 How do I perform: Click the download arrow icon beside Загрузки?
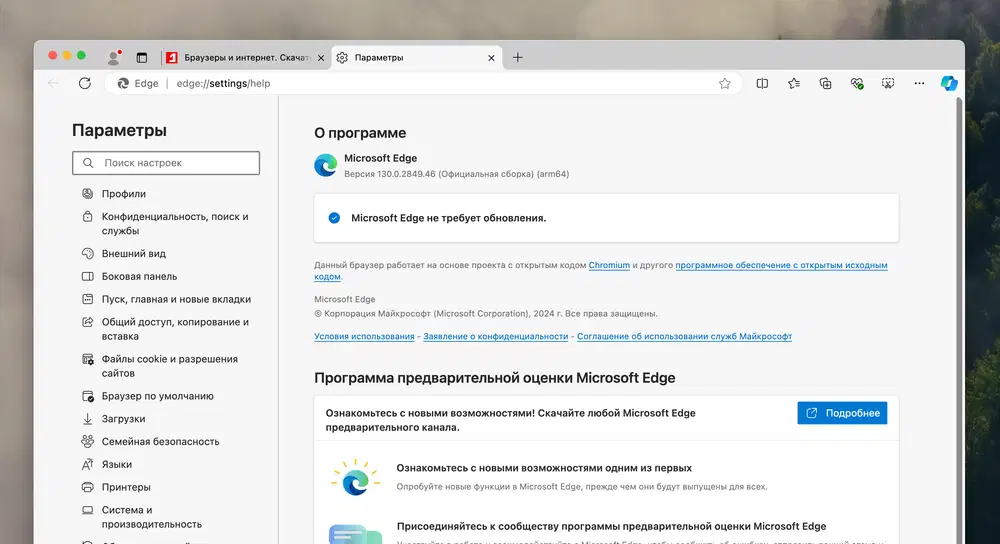click(x=87, y=419)
